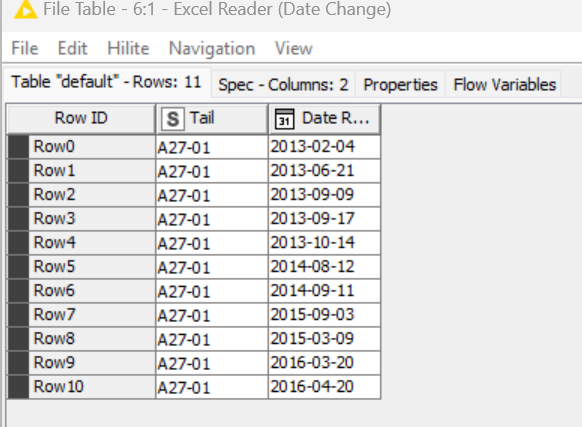
Task: Click the Row ID column header
Action: click(x=81, y=118)
